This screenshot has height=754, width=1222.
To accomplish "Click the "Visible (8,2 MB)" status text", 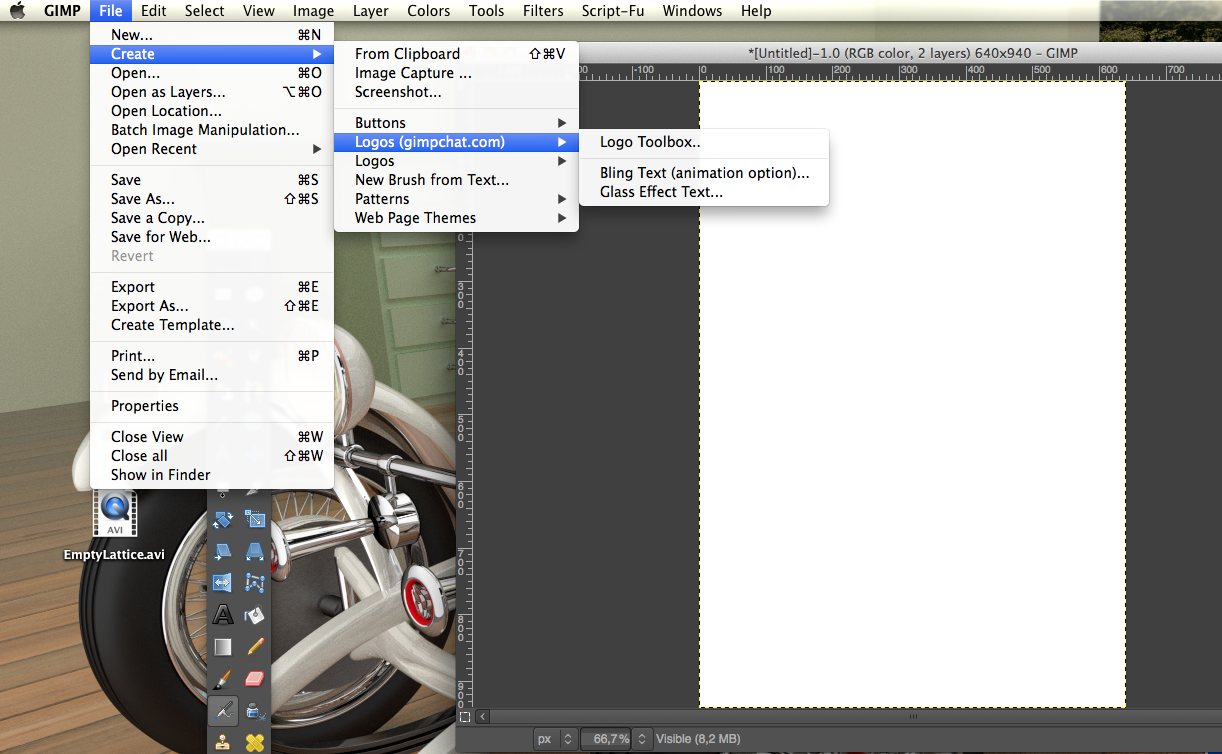I will click(698, 739).
